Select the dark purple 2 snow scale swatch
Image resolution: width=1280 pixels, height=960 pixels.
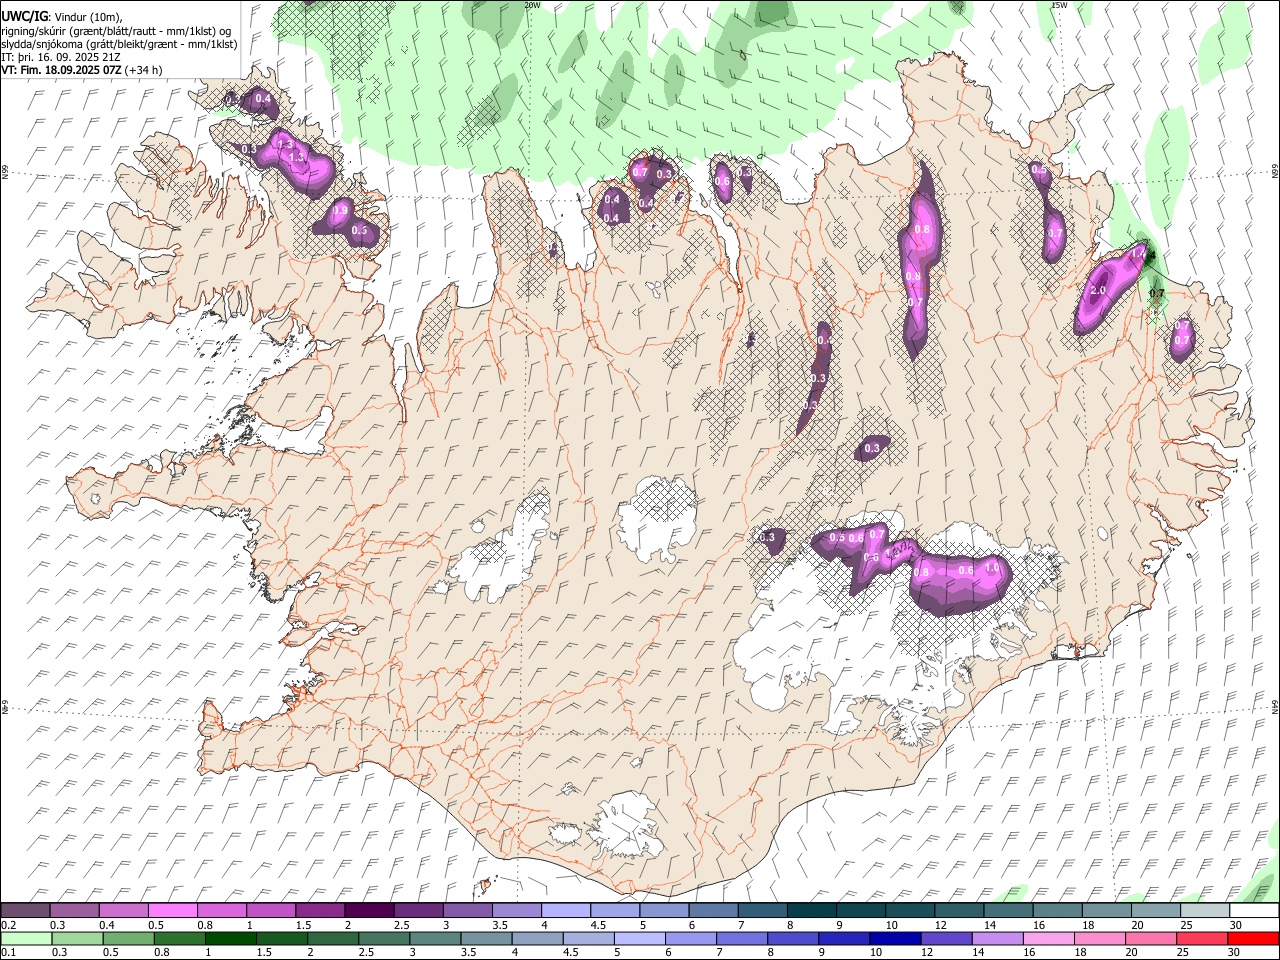coord(368,911)
